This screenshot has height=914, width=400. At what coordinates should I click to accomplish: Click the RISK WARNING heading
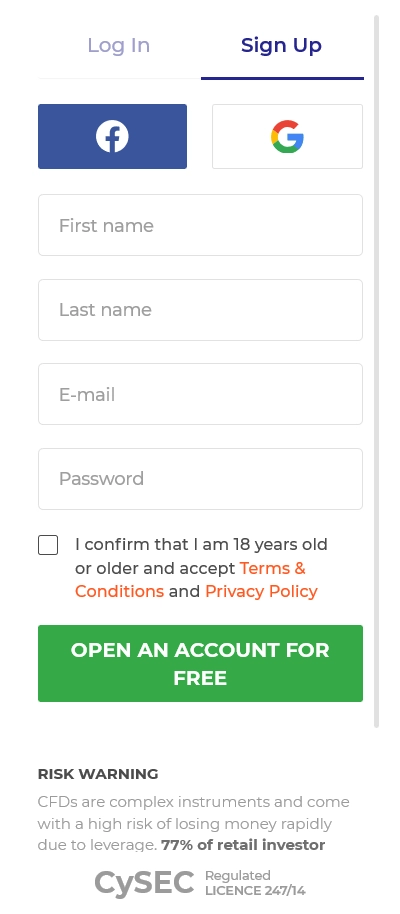click(x=98, y=774)
